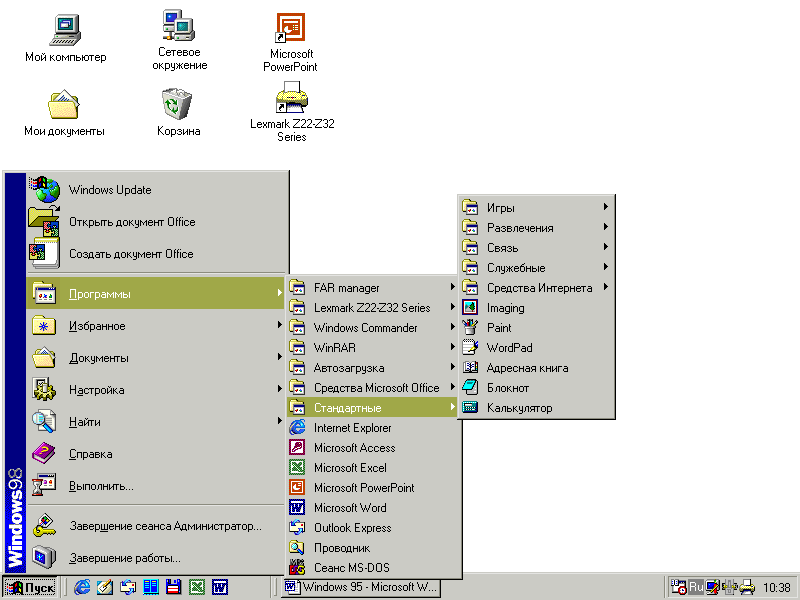Launch Paint from Accessories menu
The image size is (800, 600).
[x=536, y=328]
